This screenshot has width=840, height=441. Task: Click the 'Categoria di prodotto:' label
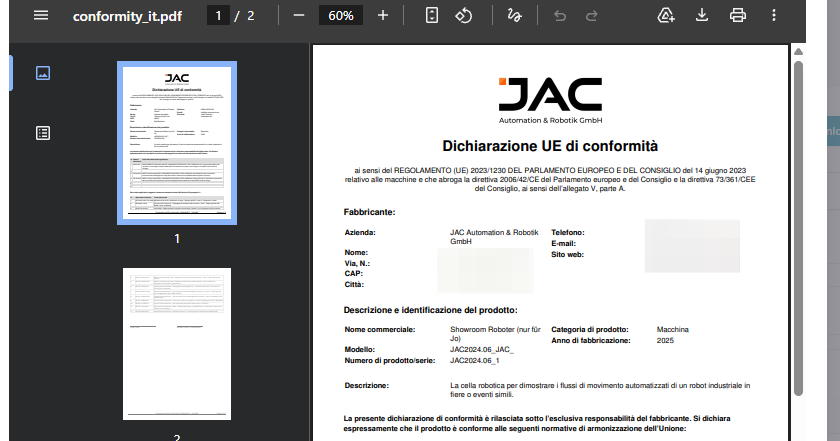click(590, 330)
